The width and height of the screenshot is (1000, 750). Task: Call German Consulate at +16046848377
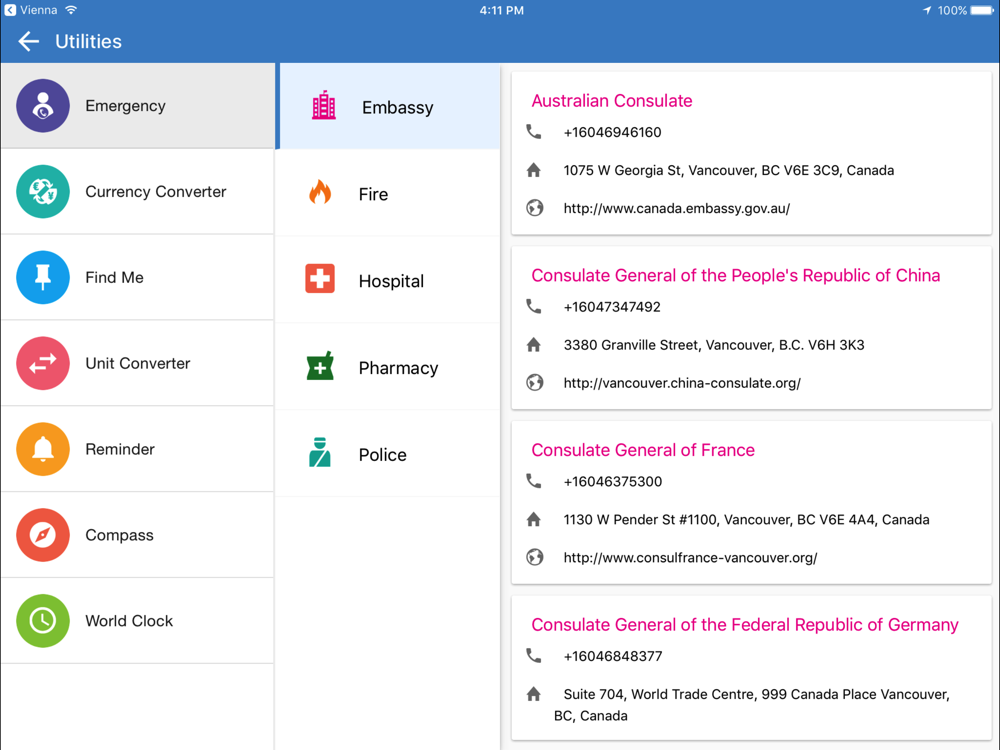click(x=613, y=656)
